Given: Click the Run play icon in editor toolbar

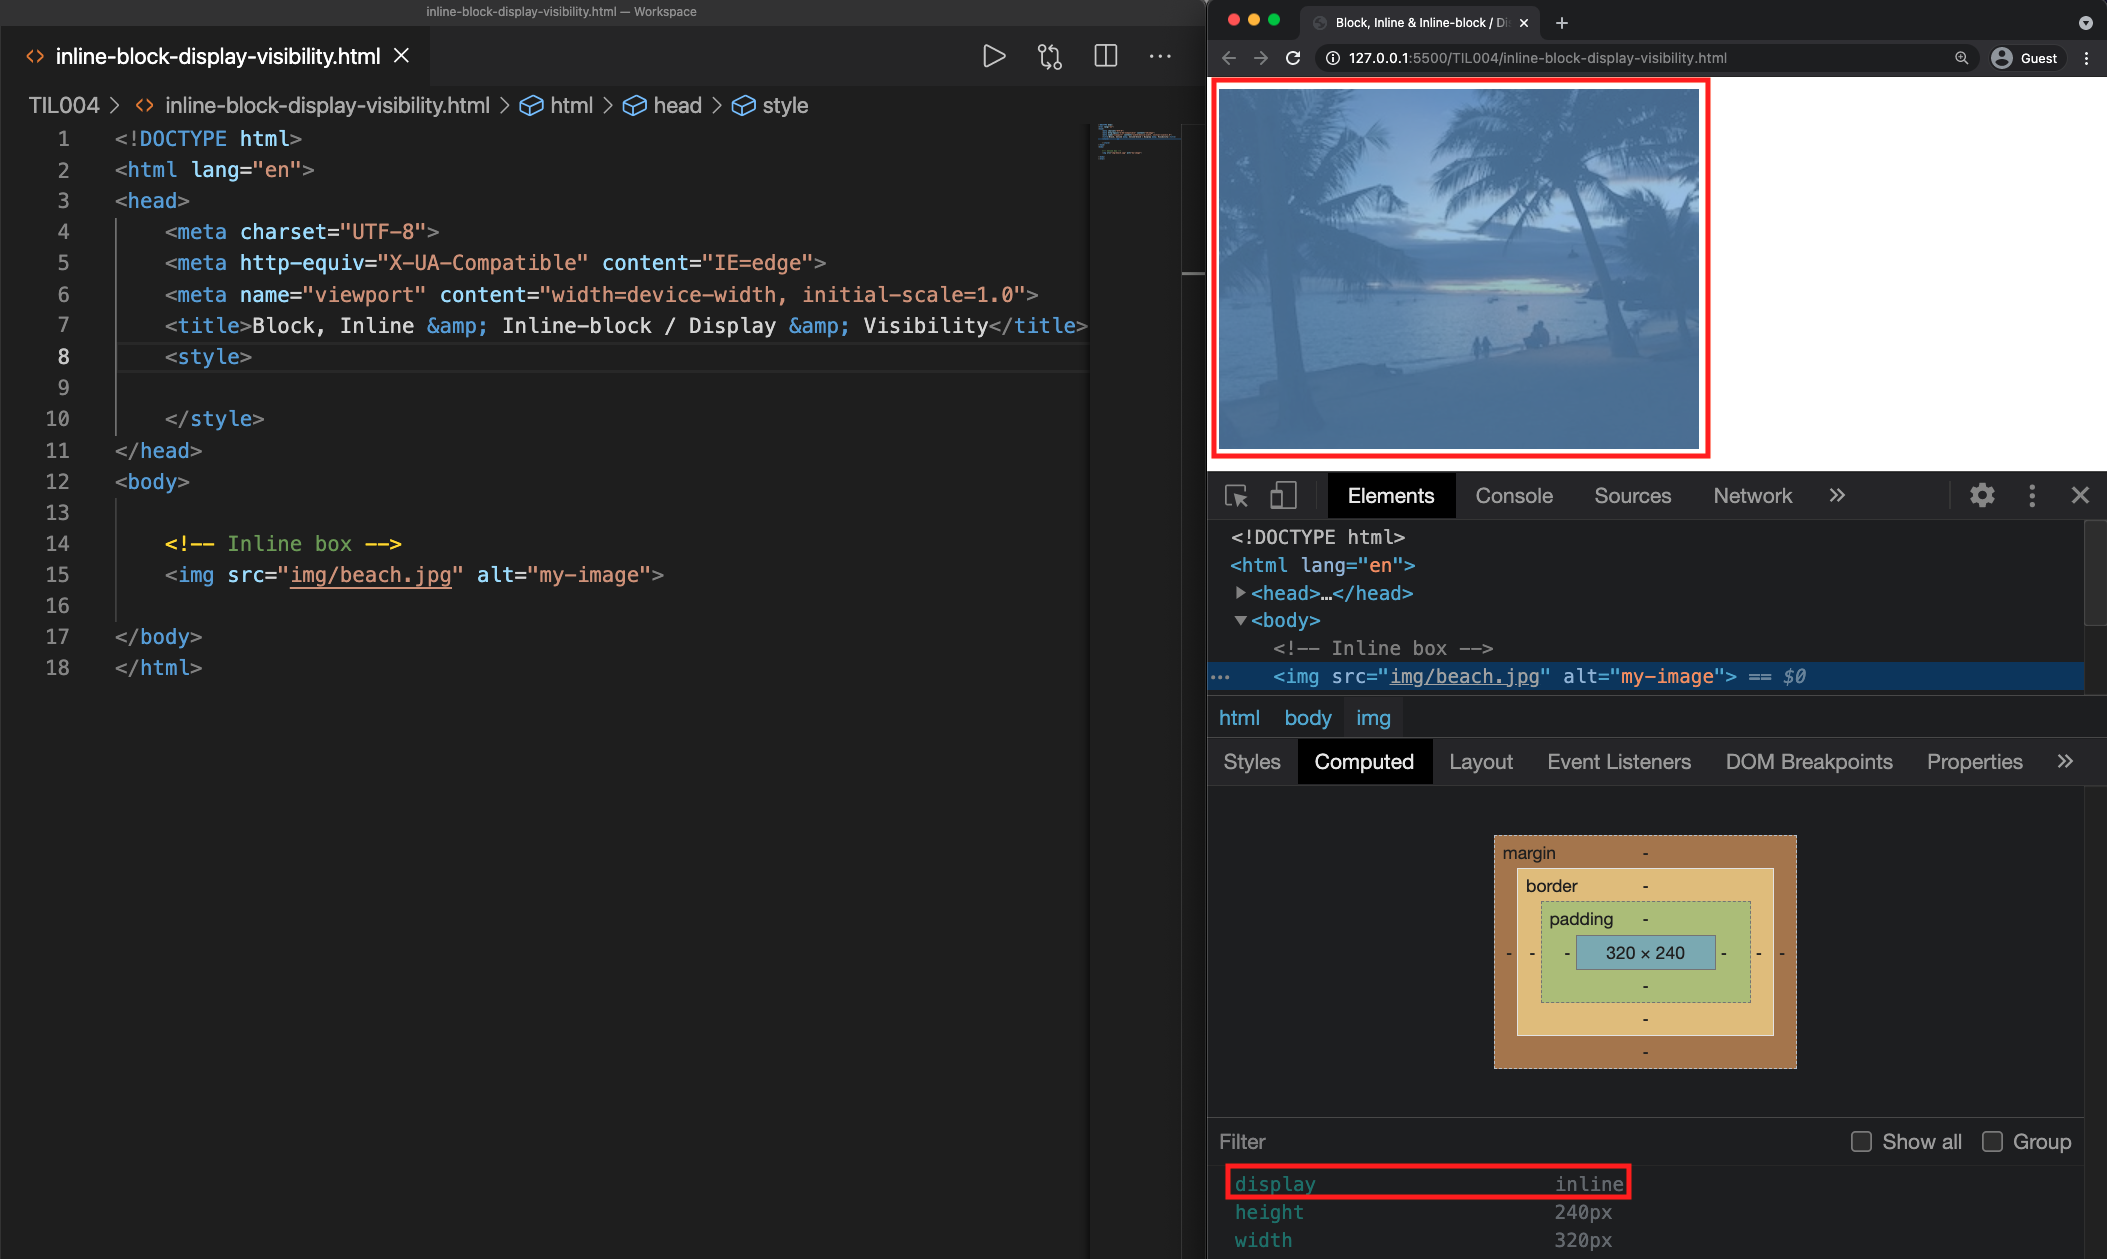Looking at the screenshot, I should pyautogui.click(x=993, y=56).
